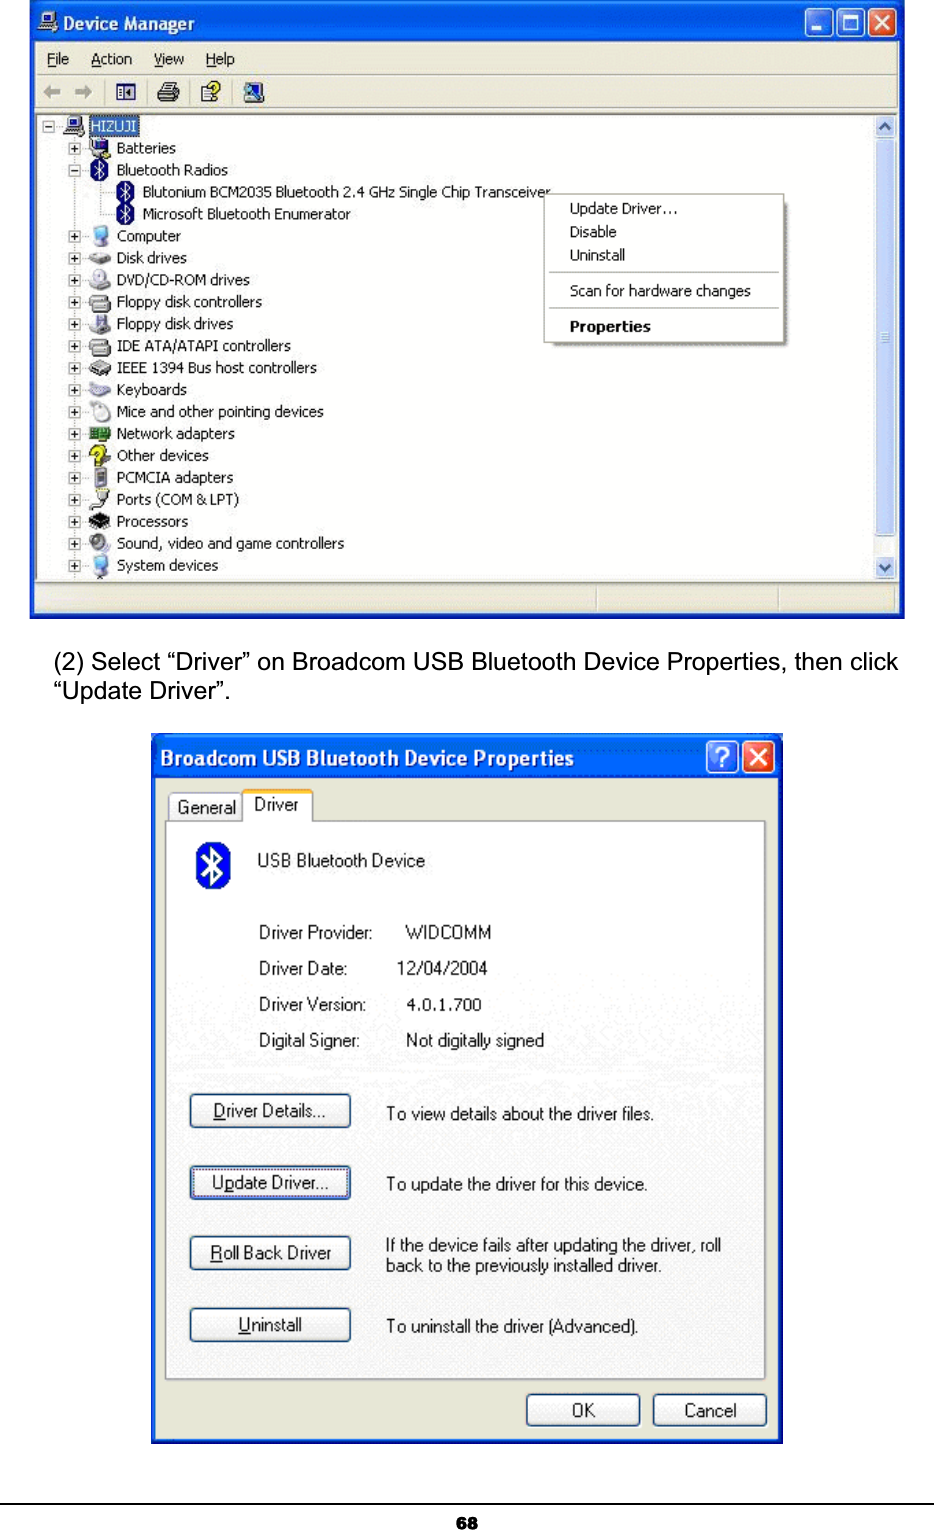Click the Scan for hardware changes toolbar icon
Screen dimensions: 934x1530
click(254, 92)
